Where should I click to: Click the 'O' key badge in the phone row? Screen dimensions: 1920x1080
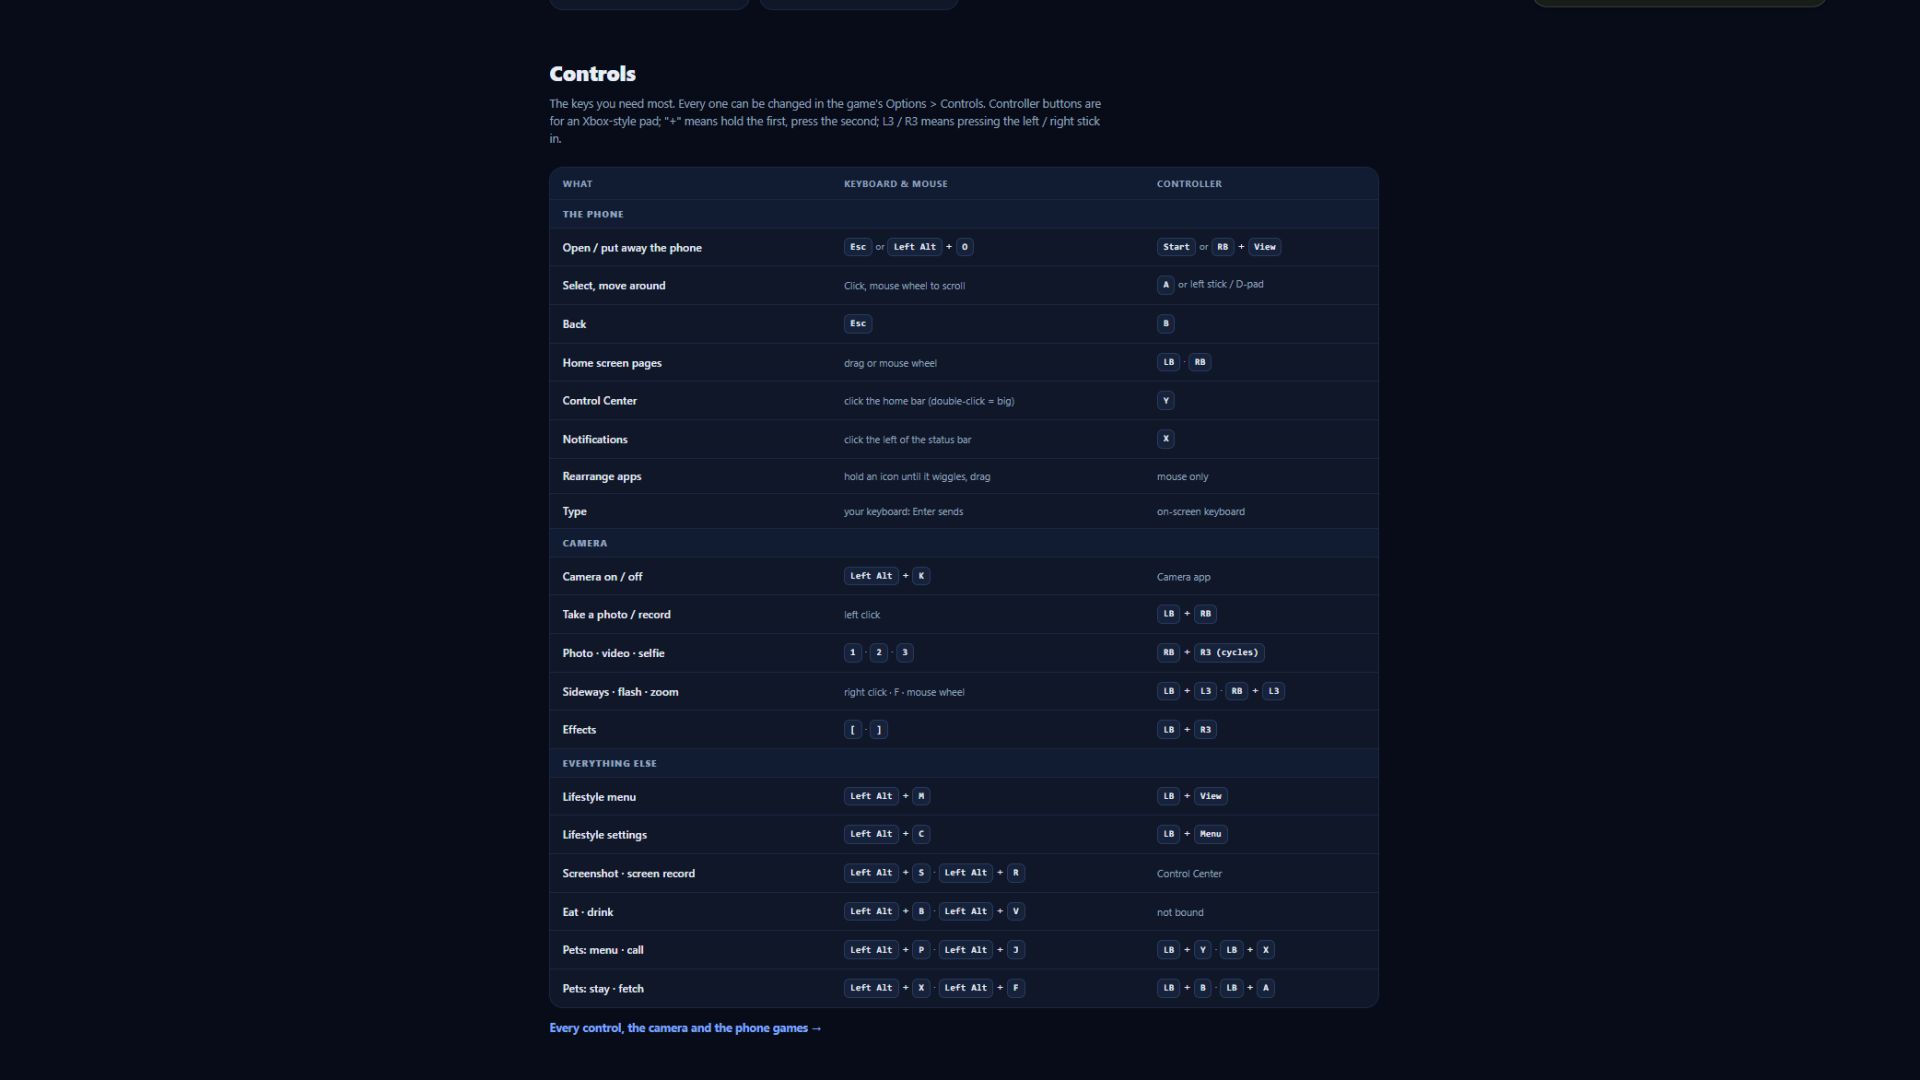(964, 247)
